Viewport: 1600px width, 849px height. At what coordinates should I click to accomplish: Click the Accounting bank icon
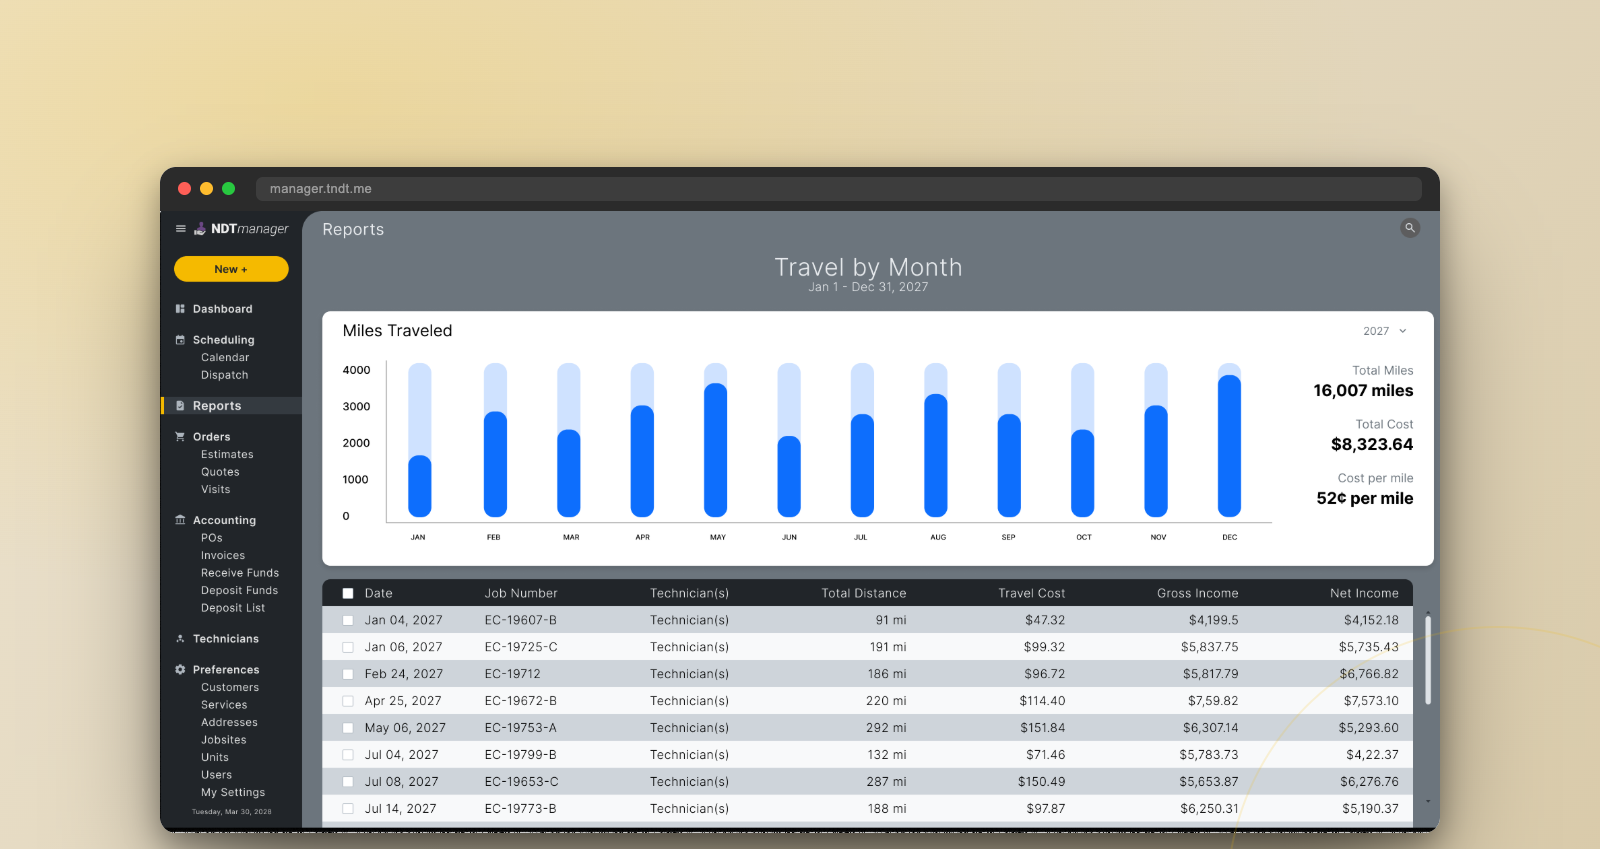(180, 520)
